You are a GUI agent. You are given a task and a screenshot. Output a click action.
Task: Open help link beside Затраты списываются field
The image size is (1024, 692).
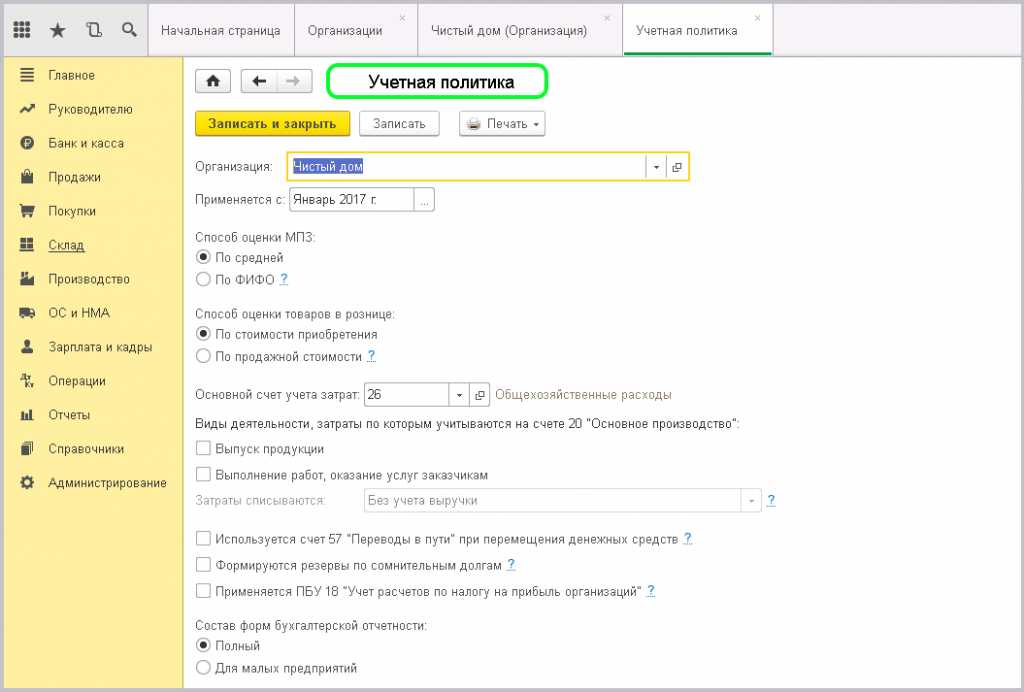click(771, 500)
